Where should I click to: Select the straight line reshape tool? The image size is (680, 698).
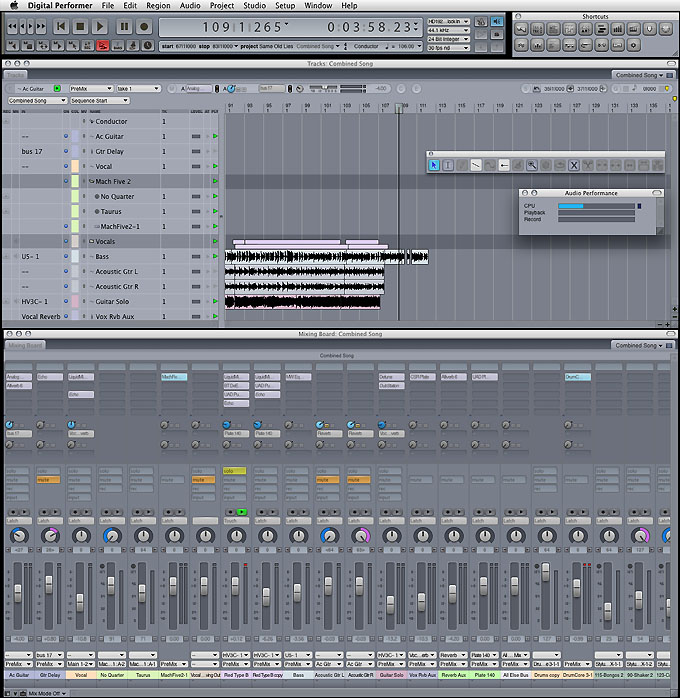476,166
